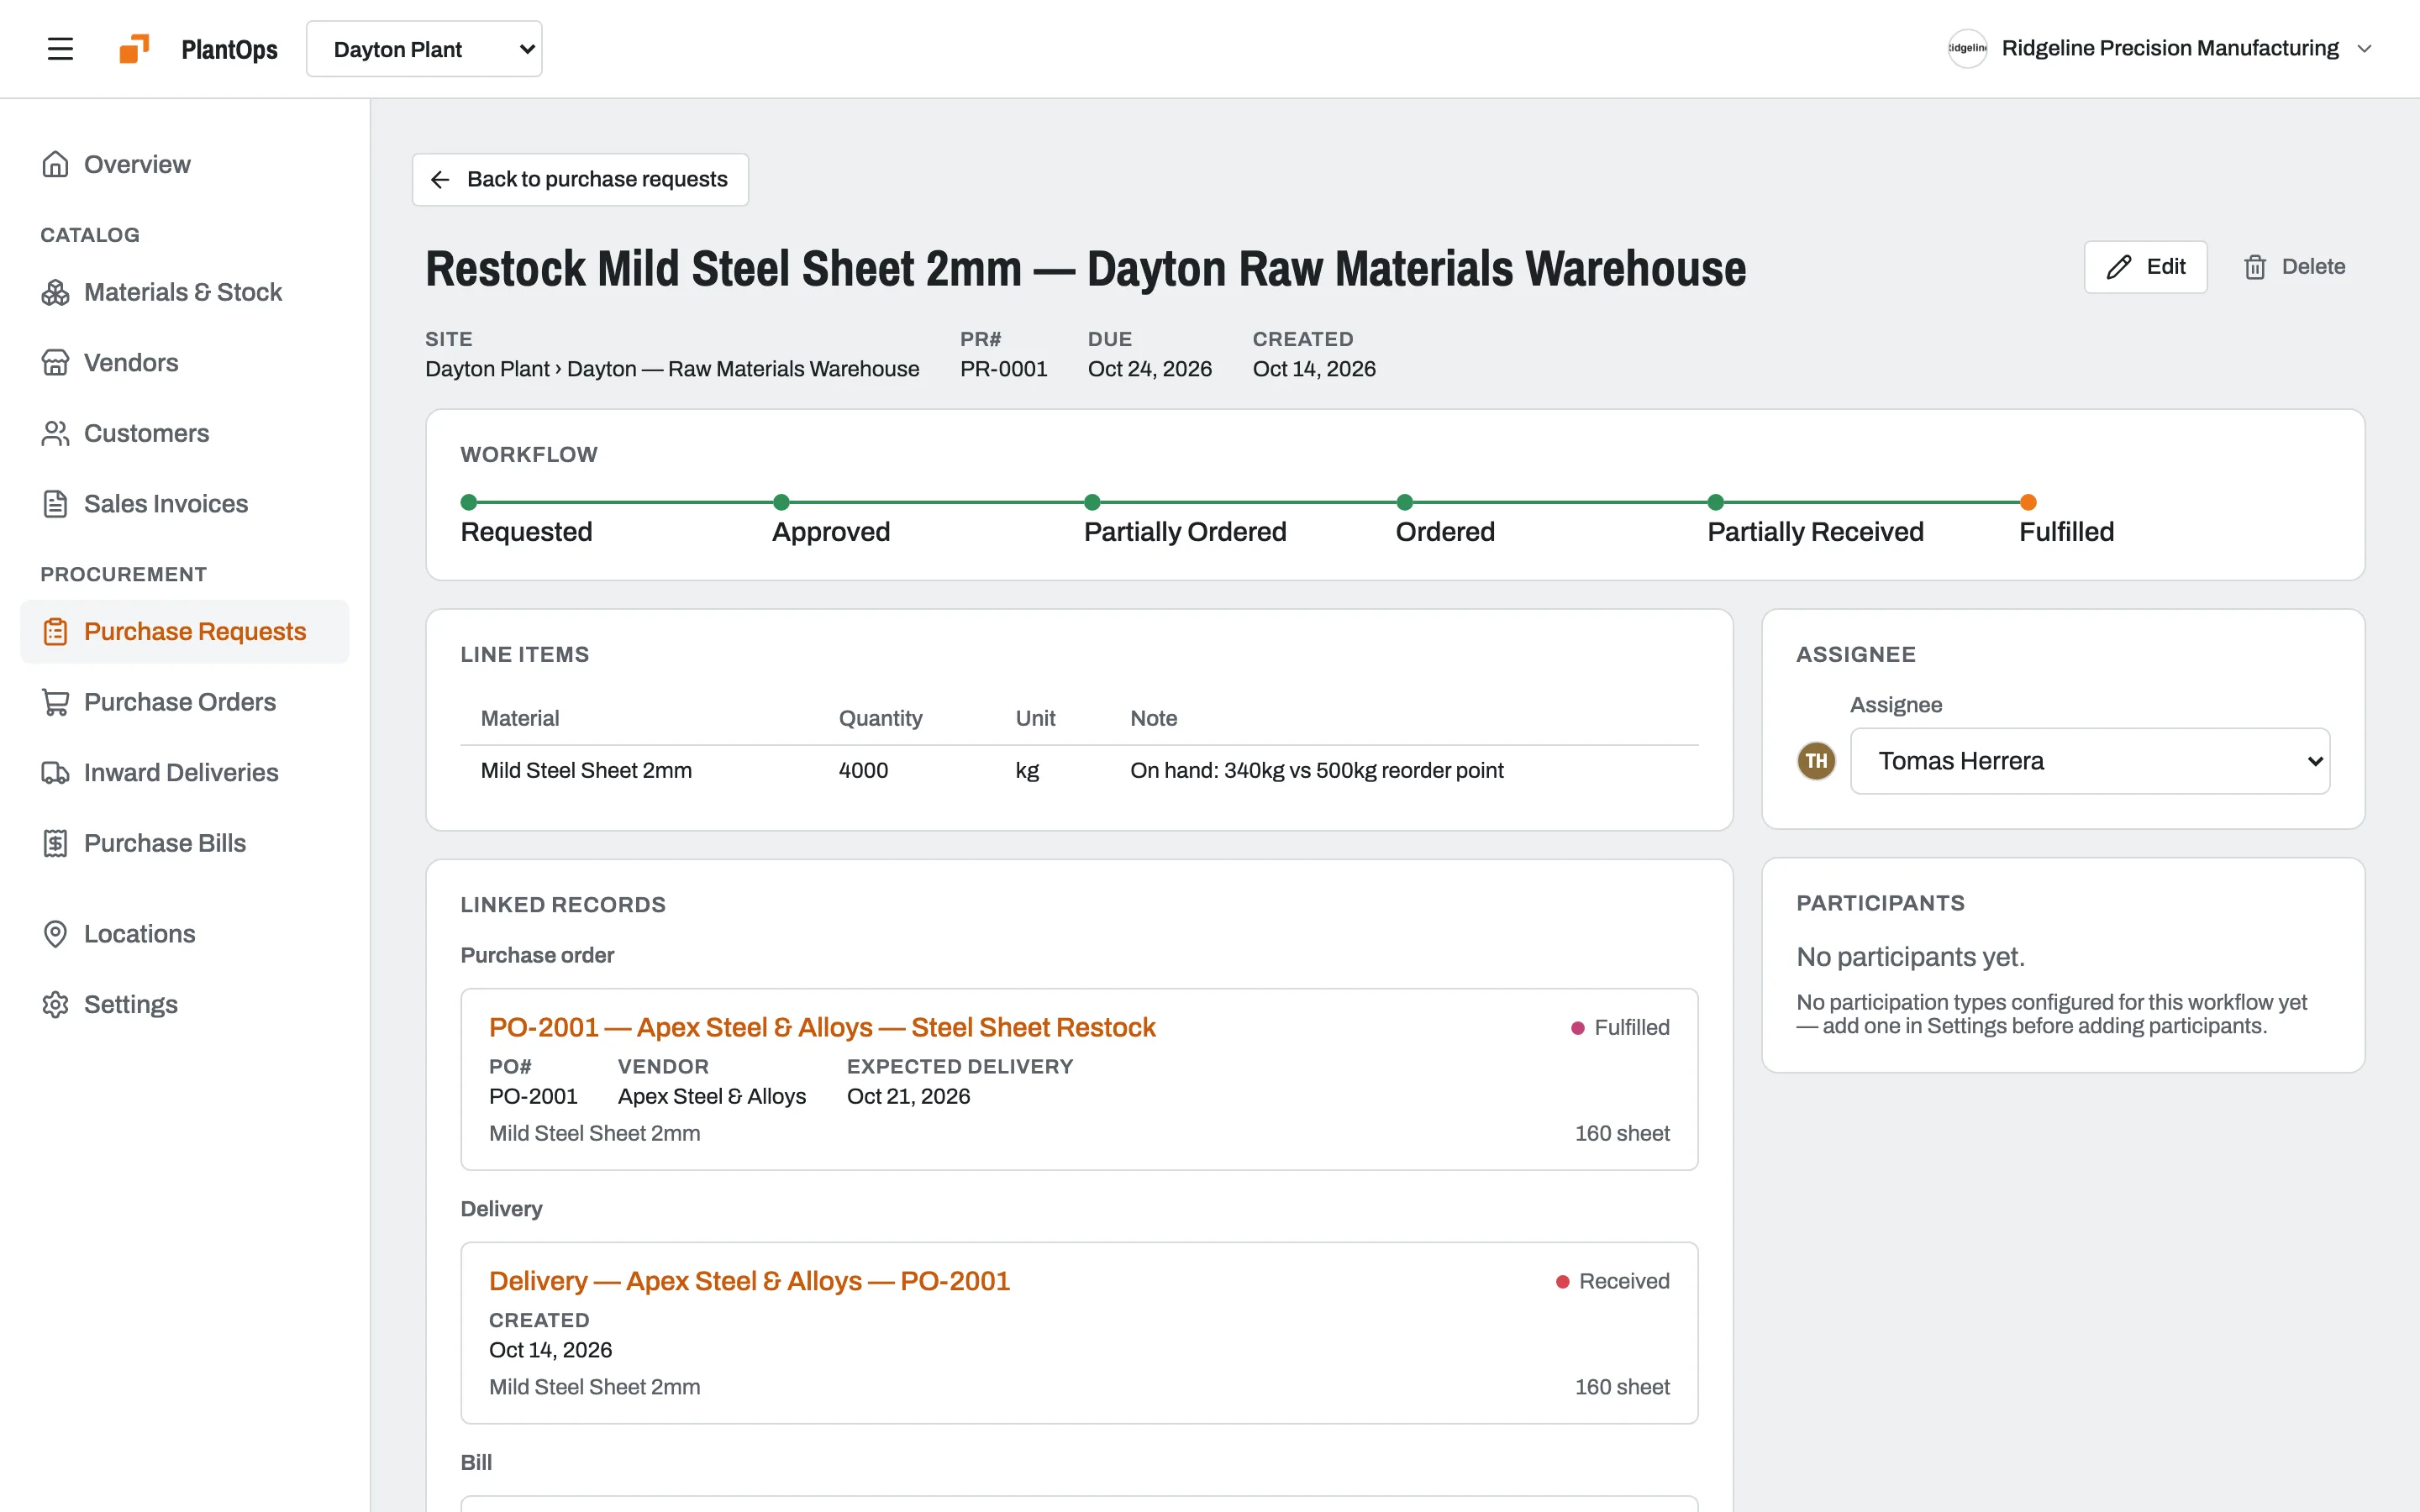Open Settings in the sidebar
This screenshot has height=1512, width=2420.
[x=185, y=1004]
